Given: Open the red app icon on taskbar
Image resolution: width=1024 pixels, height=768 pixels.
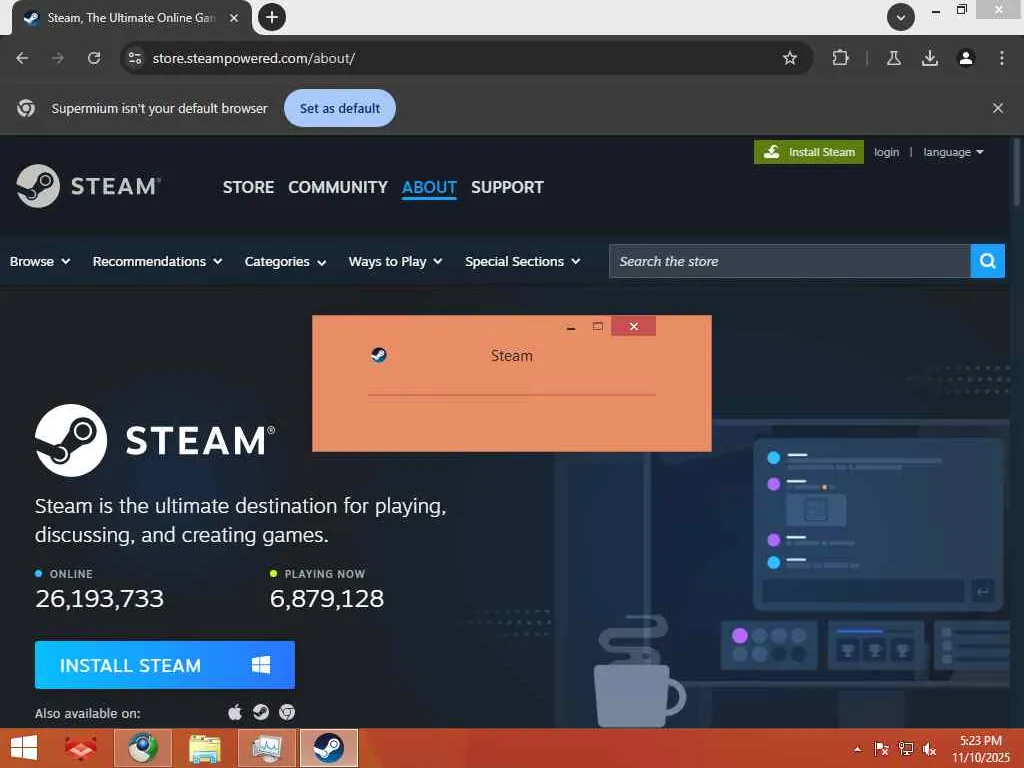Looking at the screenshot, I should click(81, 748).
